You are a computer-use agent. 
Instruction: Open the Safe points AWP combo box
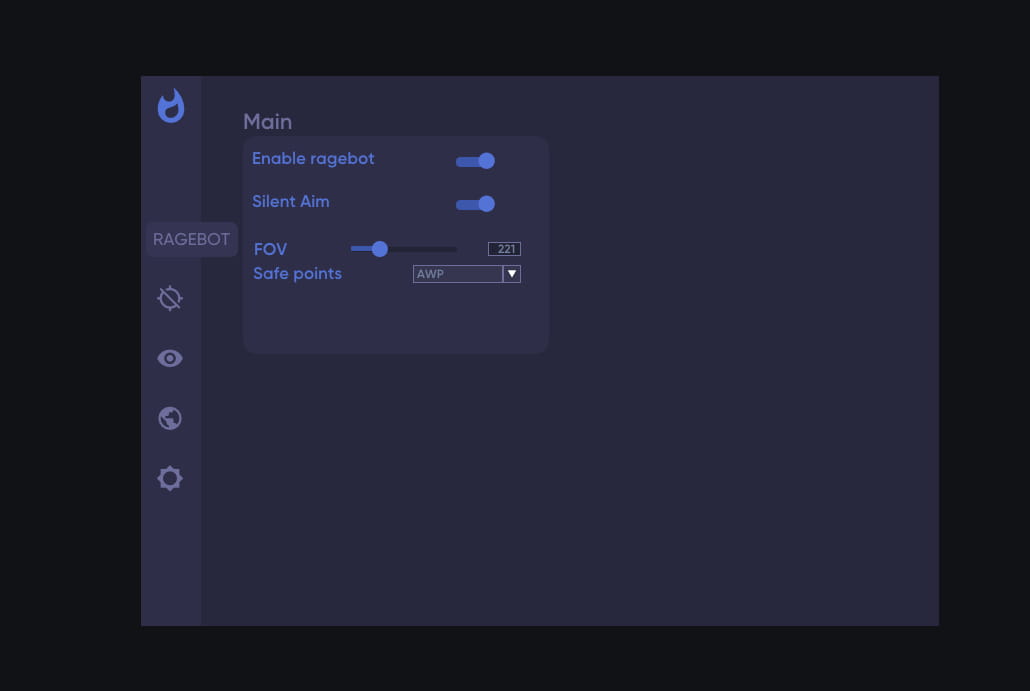pos(457,274)
